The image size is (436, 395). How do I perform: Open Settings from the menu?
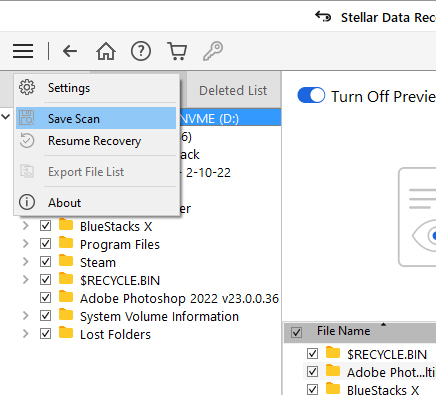pyautogui.click(x=95, y=88)
